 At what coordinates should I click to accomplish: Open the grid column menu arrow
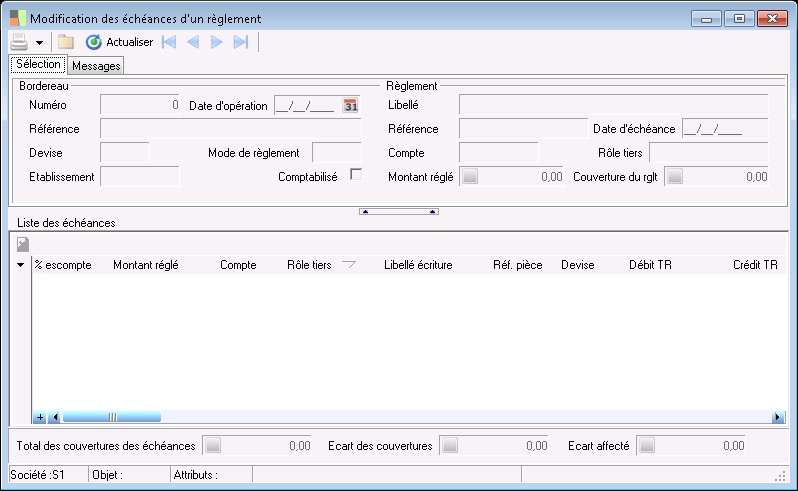[x=20, y=265]
